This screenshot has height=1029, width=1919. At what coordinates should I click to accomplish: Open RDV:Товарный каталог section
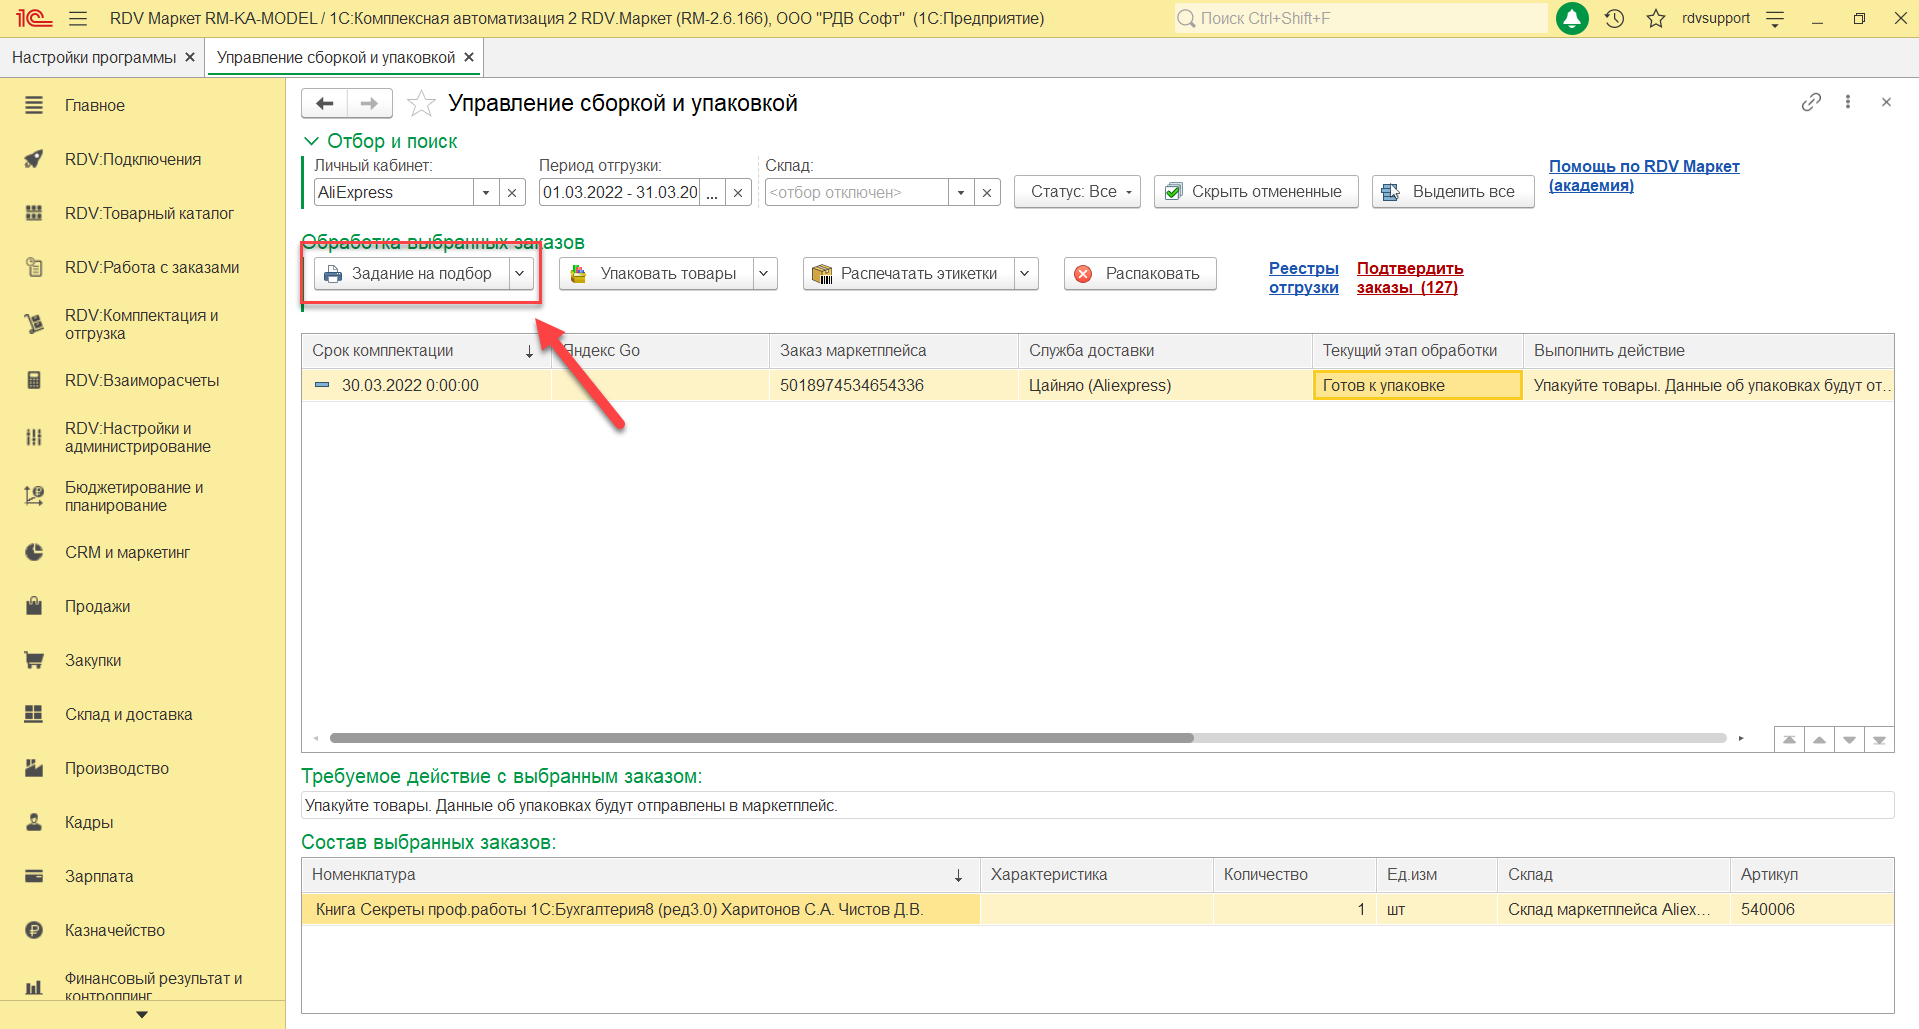point(142,213)
